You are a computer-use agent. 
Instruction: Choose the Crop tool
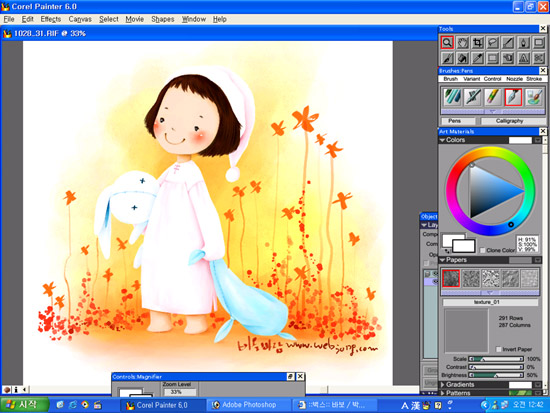point(478,43)
